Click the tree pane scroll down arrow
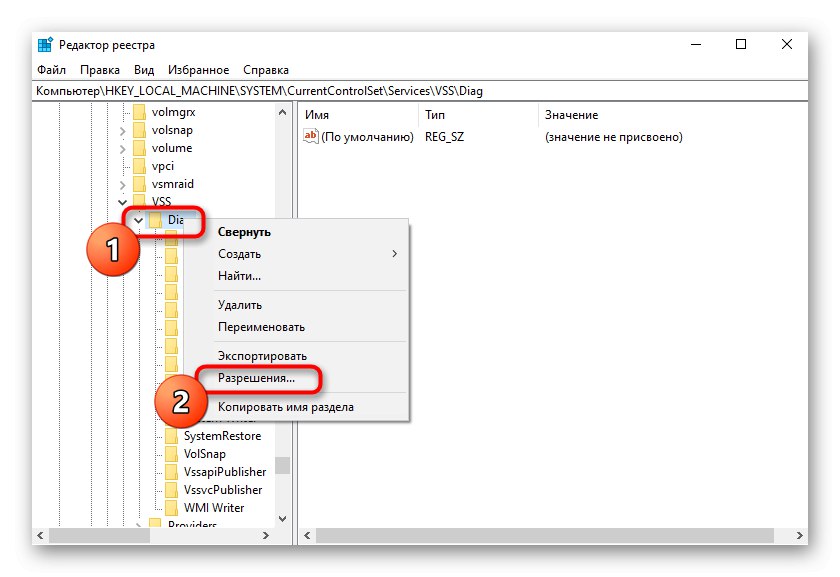The image size is (840, 577). [282, 519]
